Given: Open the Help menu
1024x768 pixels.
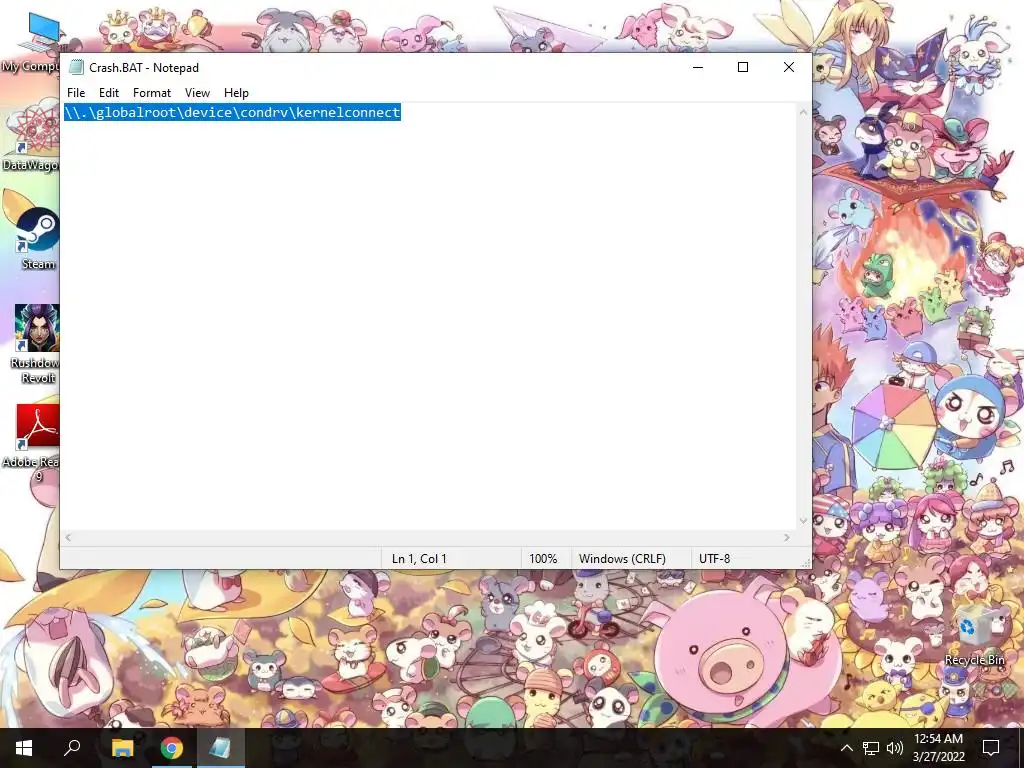Looking at the screenshot, I should pos(236,93).
